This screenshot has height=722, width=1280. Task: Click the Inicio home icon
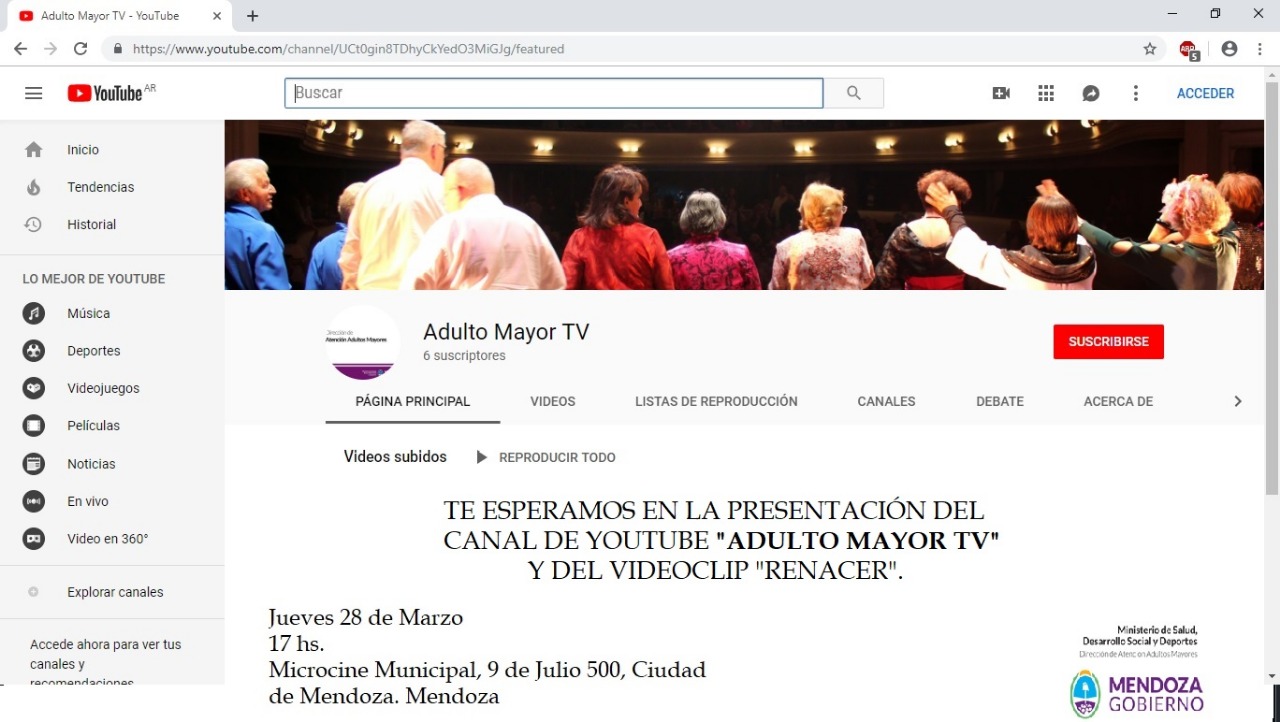pyautogui.click(x=34, y=150)
